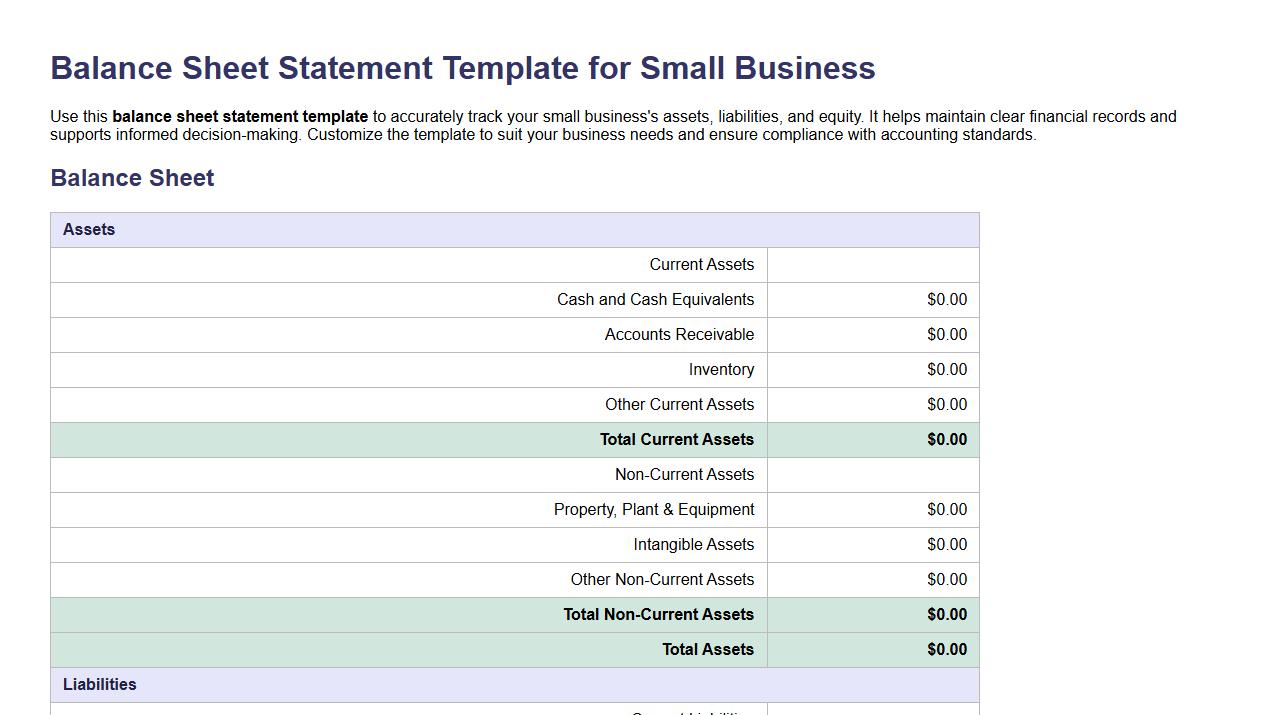Click the main page title heading

pyautogui.click(x=462, y=68)
